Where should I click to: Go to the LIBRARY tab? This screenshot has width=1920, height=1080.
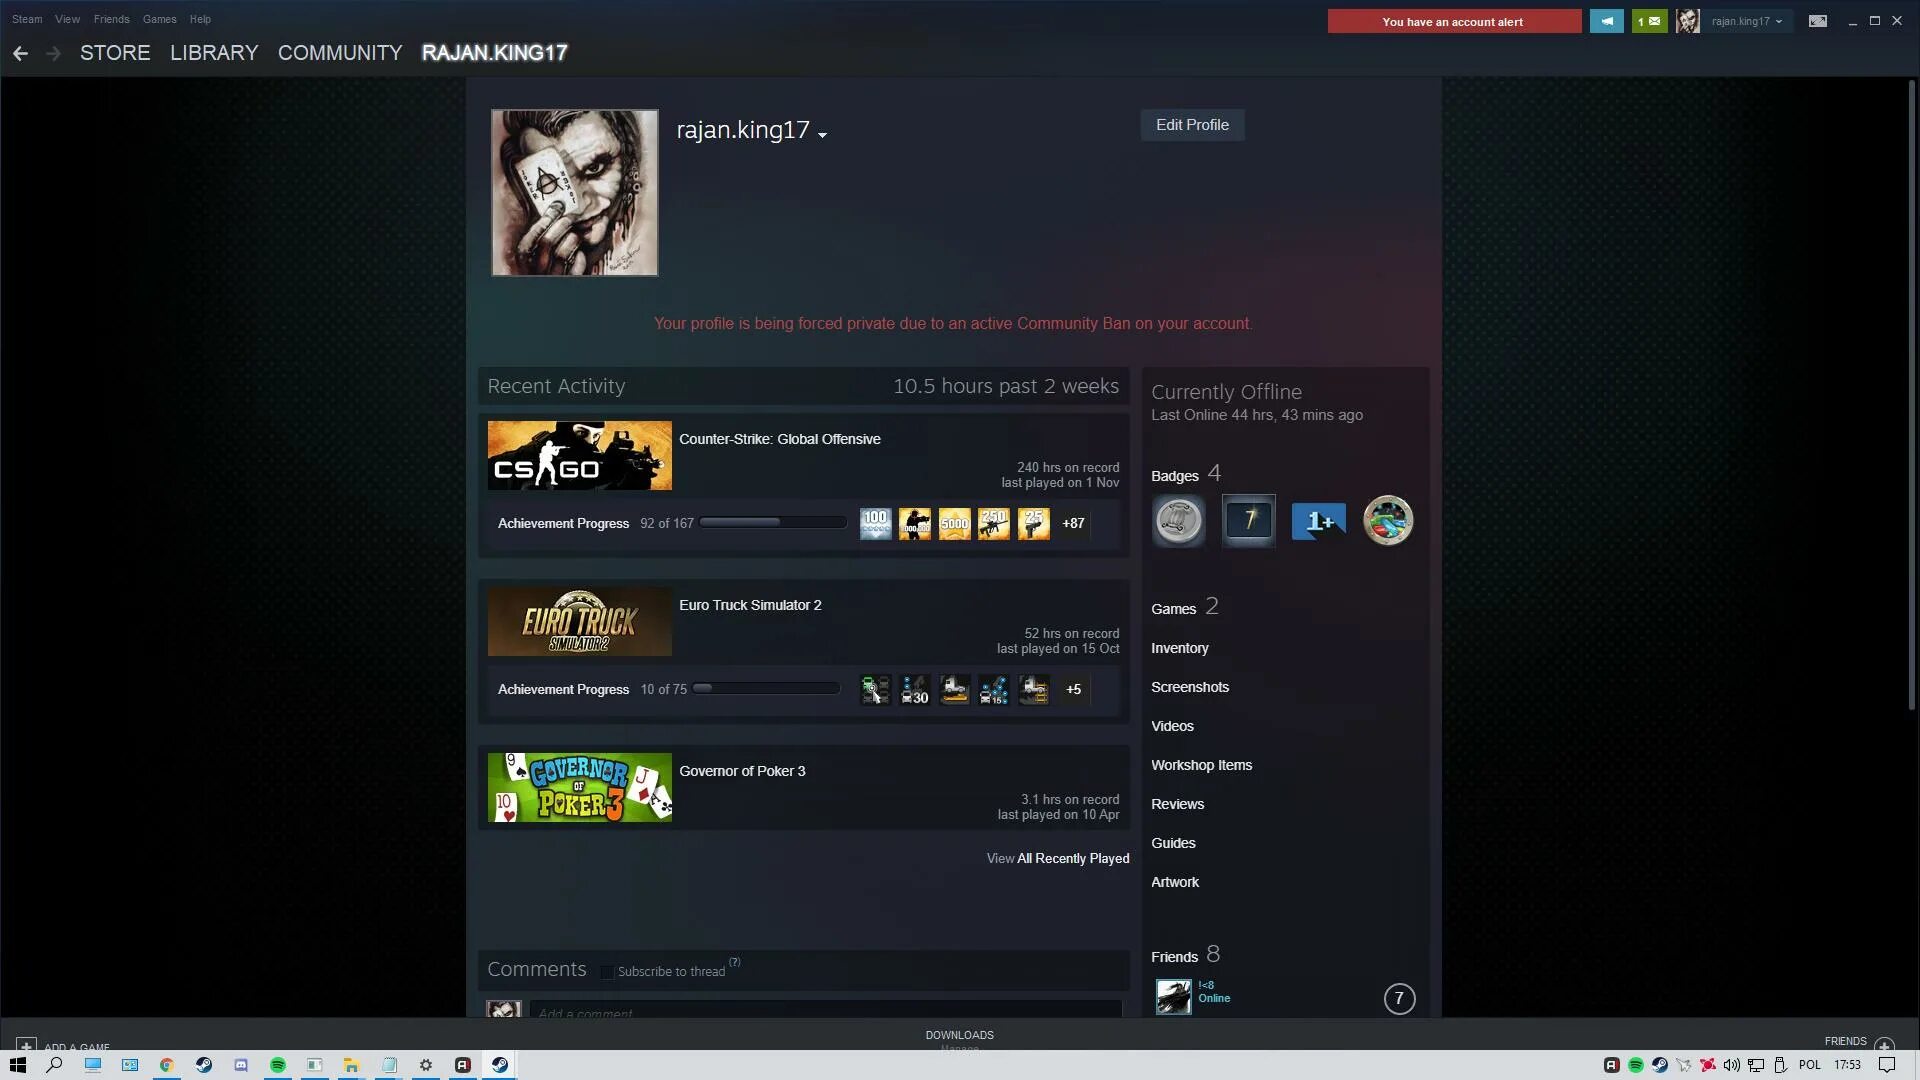tap(214, 53)
